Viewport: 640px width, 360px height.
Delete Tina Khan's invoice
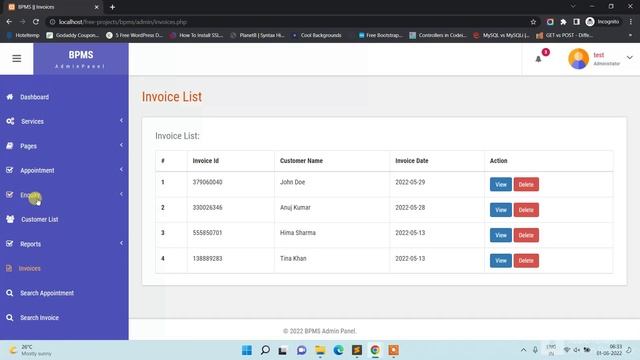pyautogui.click(x=526, y=260)
